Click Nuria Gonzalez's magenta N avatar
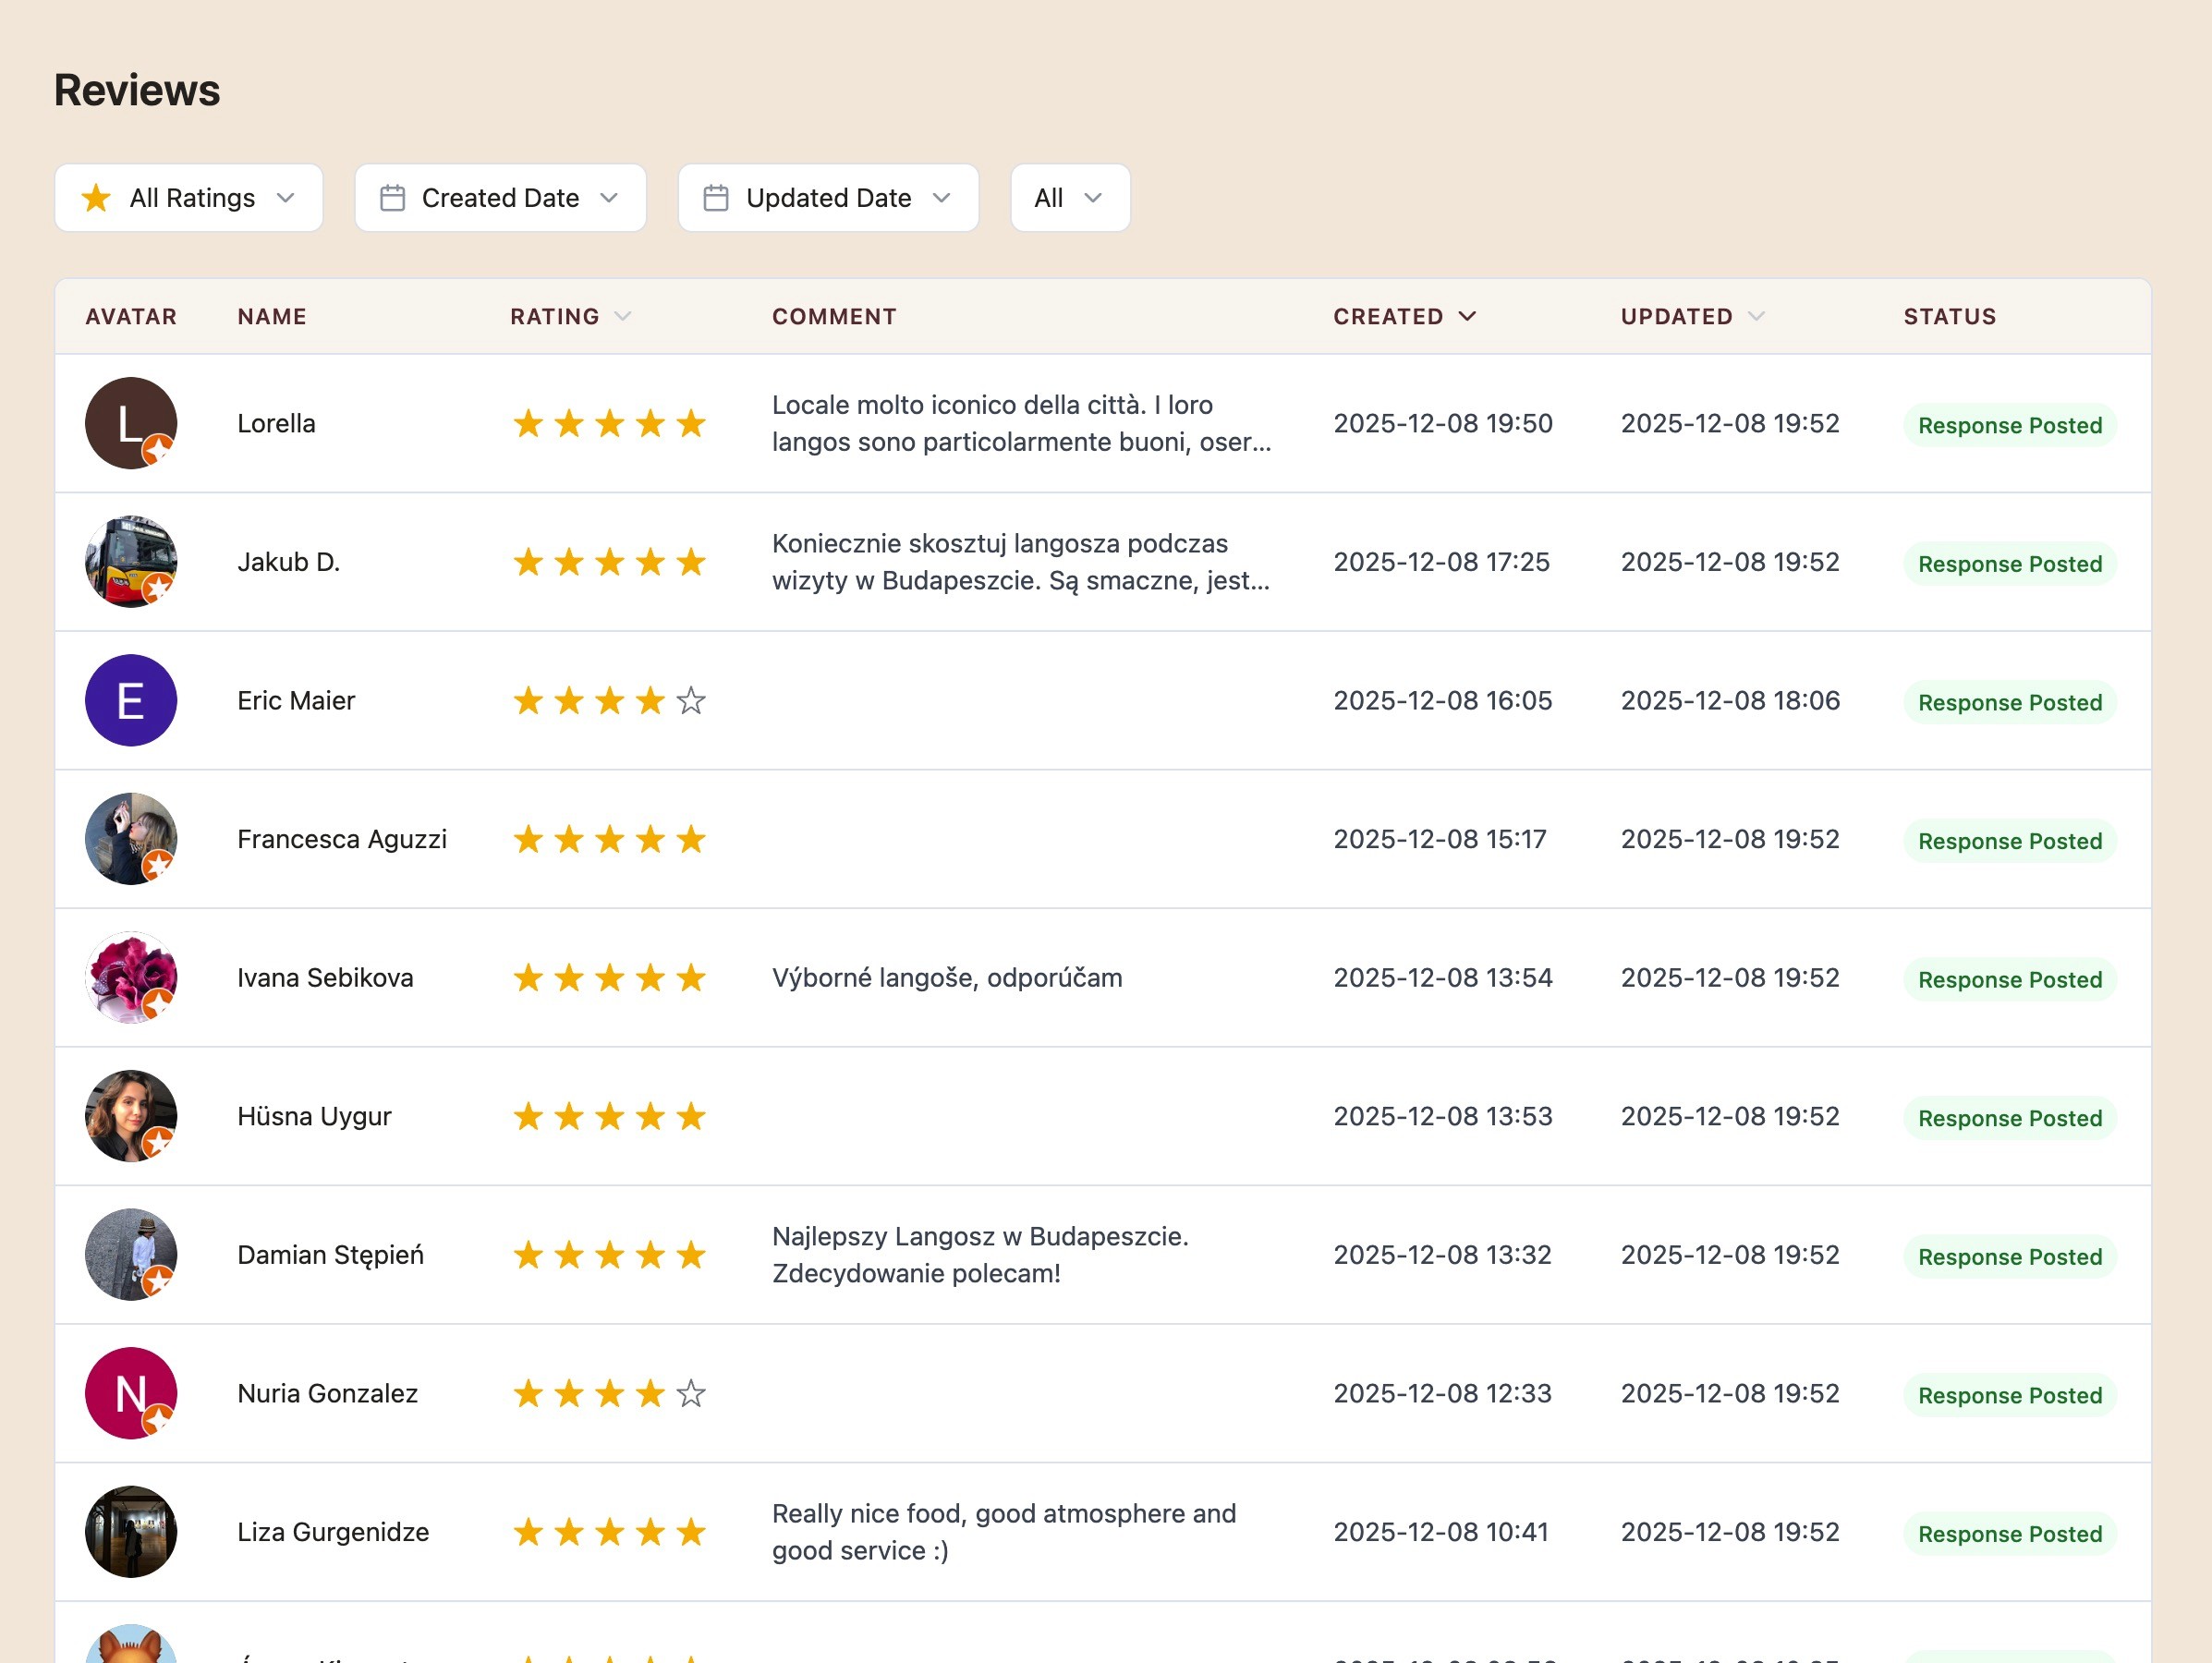This screenshot has width=2212, height=1663. point(131,1393)
